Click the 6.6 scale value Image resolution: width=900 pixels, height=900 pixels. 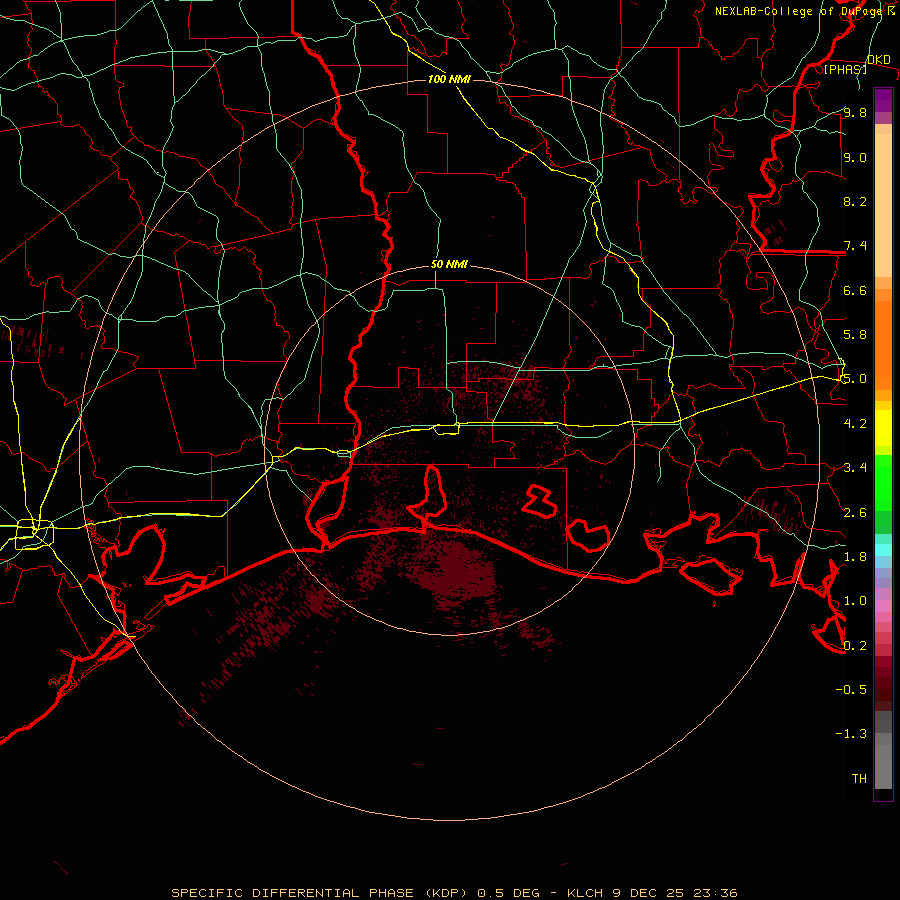(x=855, y=290)
